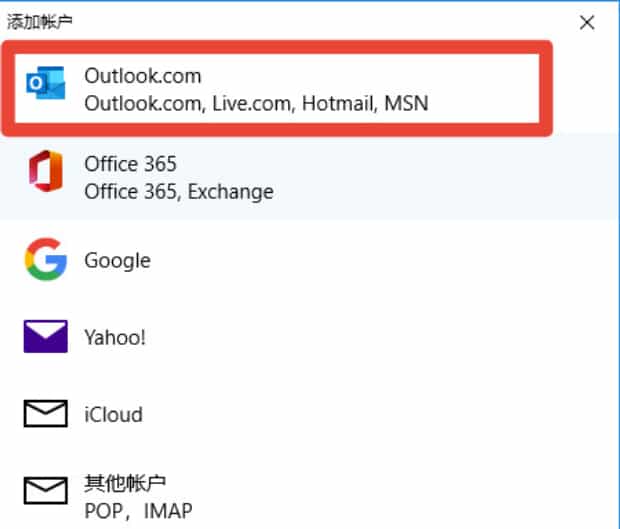Screen dimensions: 620x529
Task: Click the iCloud envelope icon
Action: click(x=45, y=414)
